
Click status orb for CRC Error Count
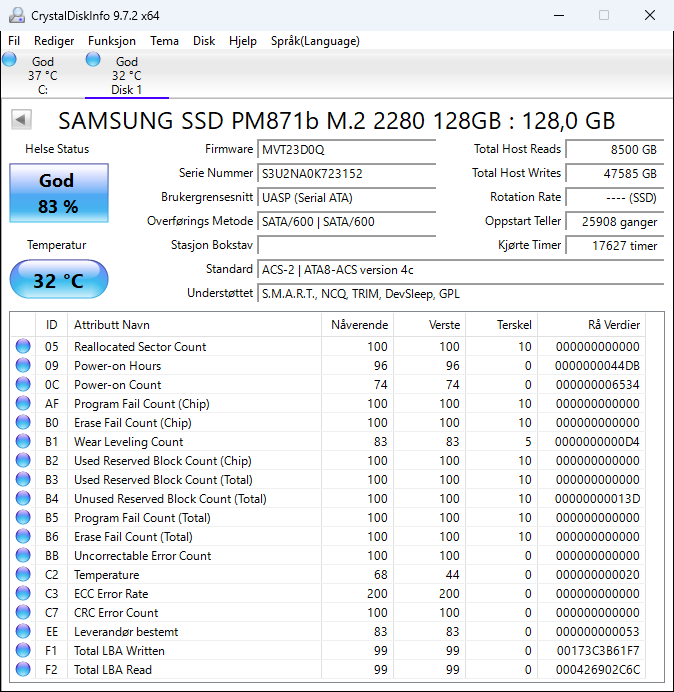tap(23, 612)
